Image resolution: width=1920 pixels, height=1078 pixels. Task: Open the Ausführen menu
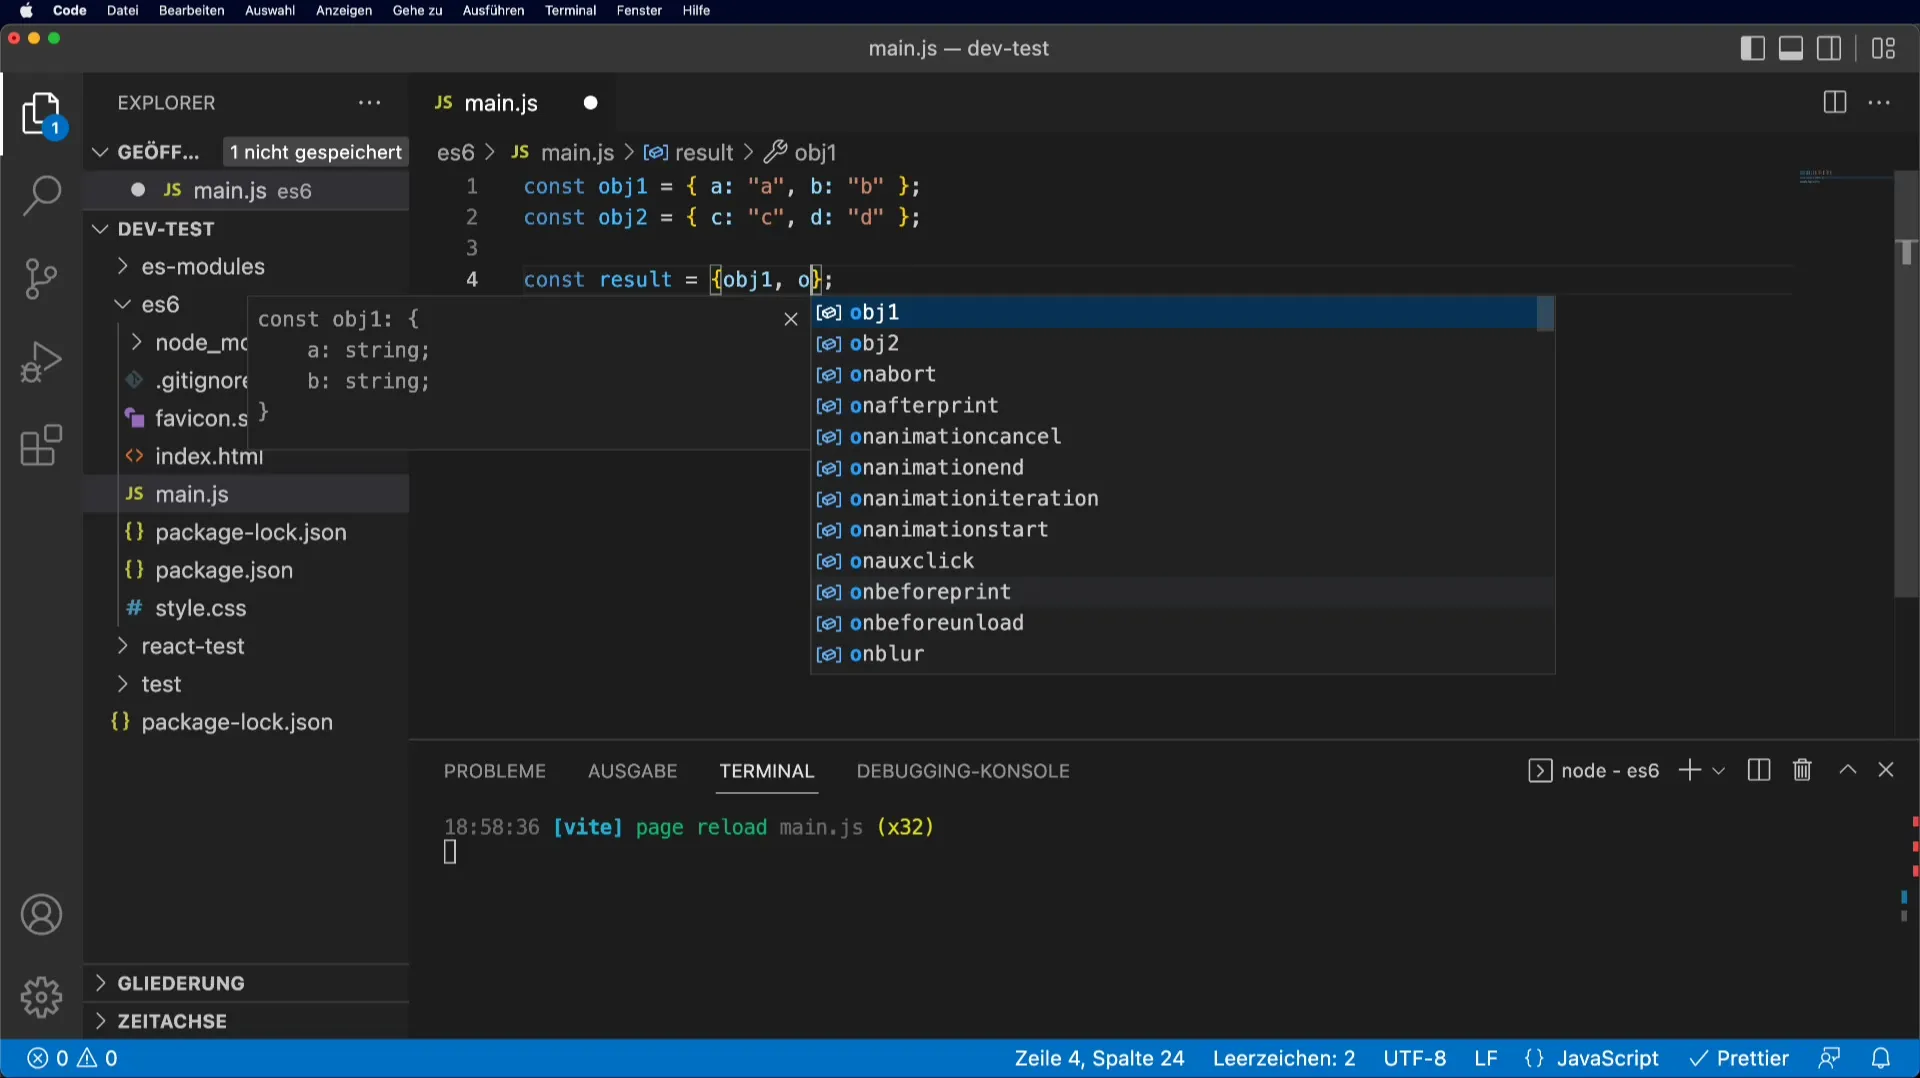493,11
